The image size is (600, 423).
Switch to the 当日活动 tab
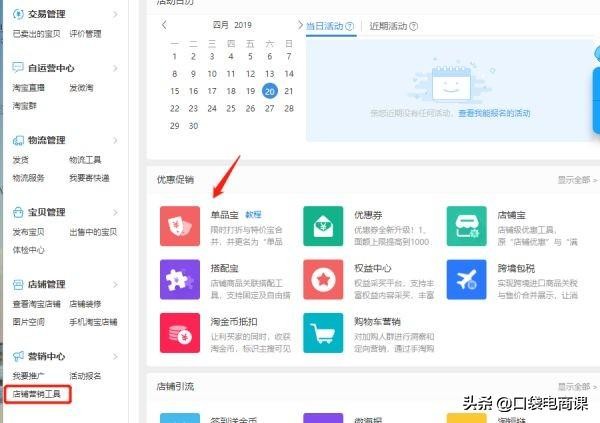pyautogui.click(x=324, y=26)
